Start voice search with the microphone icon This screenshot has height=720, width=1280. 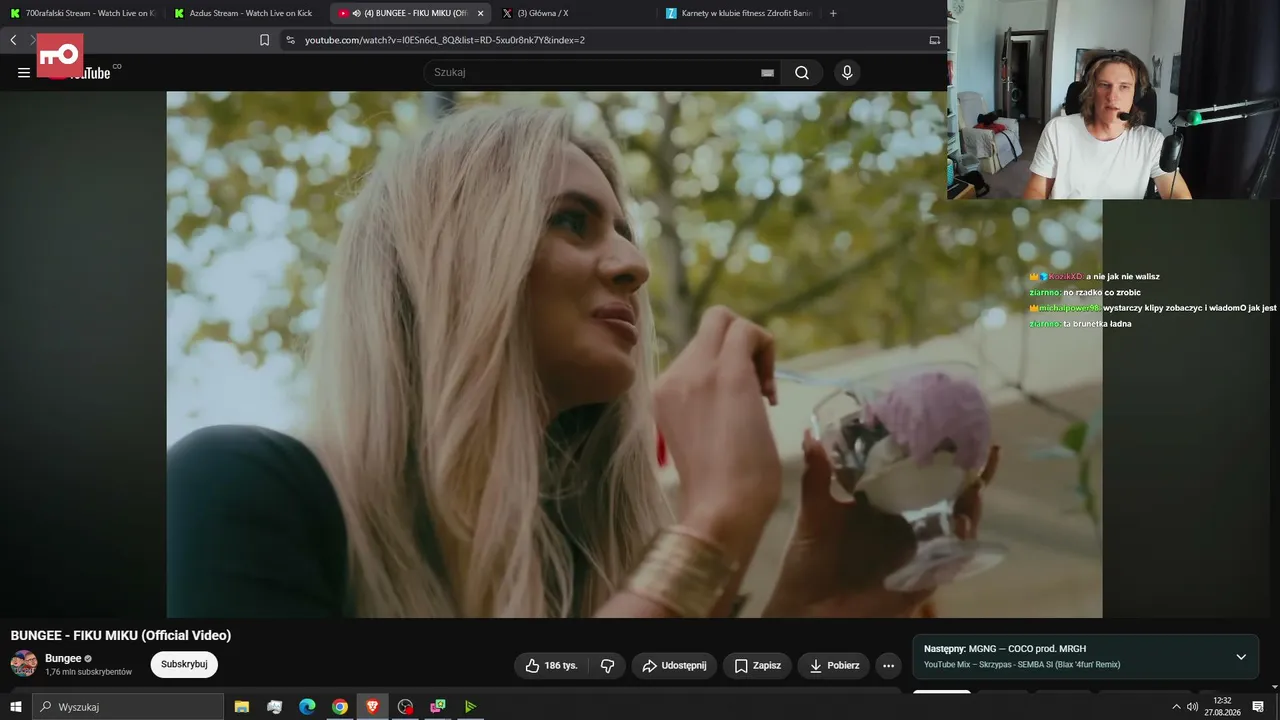coord(847,72)
